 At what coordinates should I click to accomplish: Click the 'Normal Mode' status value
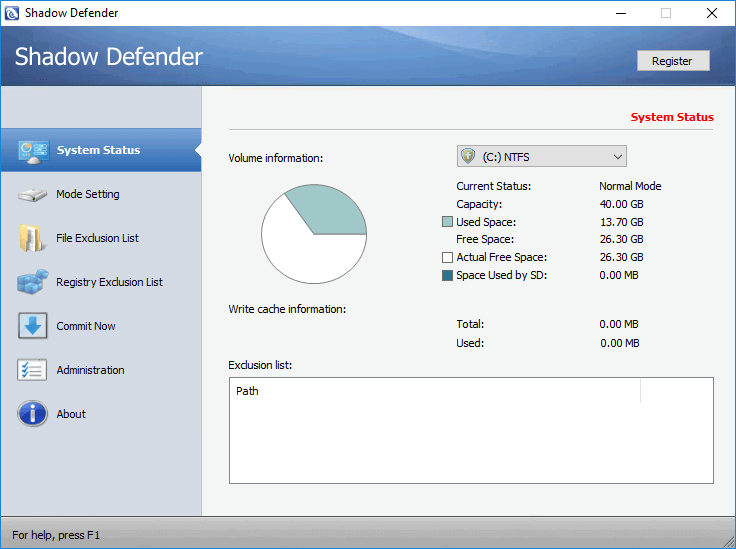point(630,186)
